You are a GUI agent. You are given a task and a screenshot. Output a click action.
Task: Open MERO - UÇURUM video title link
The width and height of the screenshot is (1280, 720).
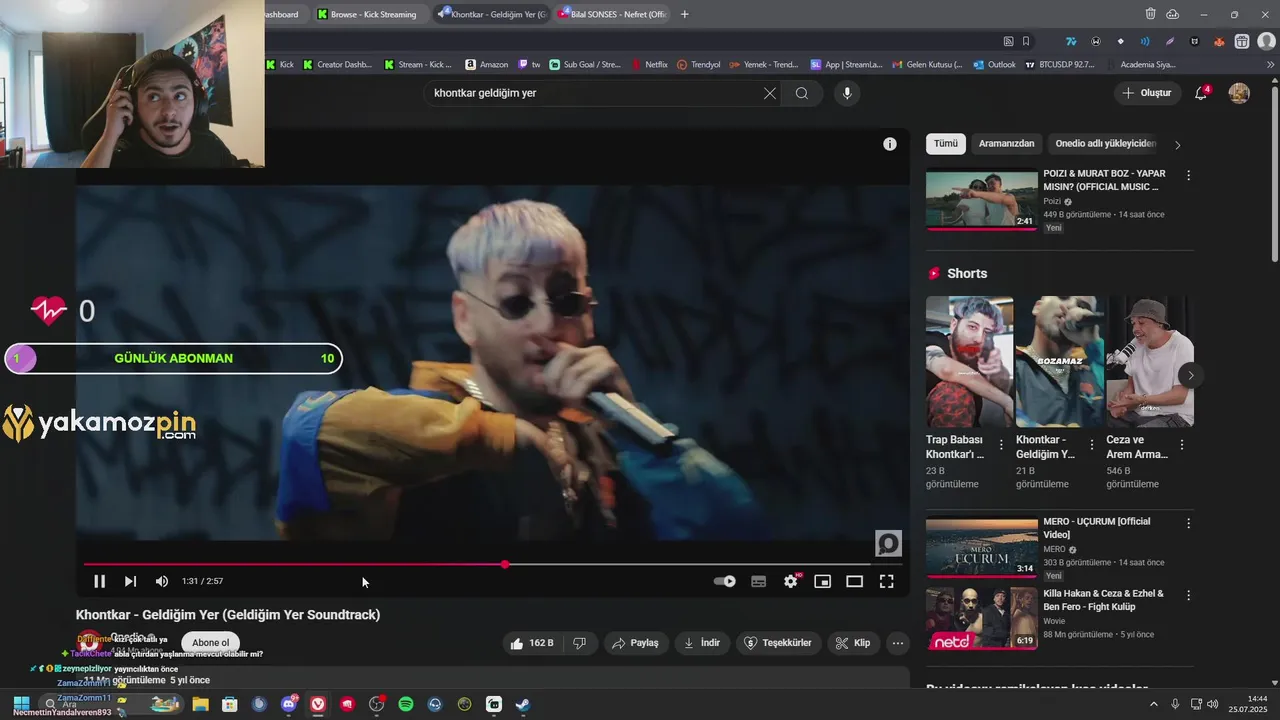coord(1097,528)
